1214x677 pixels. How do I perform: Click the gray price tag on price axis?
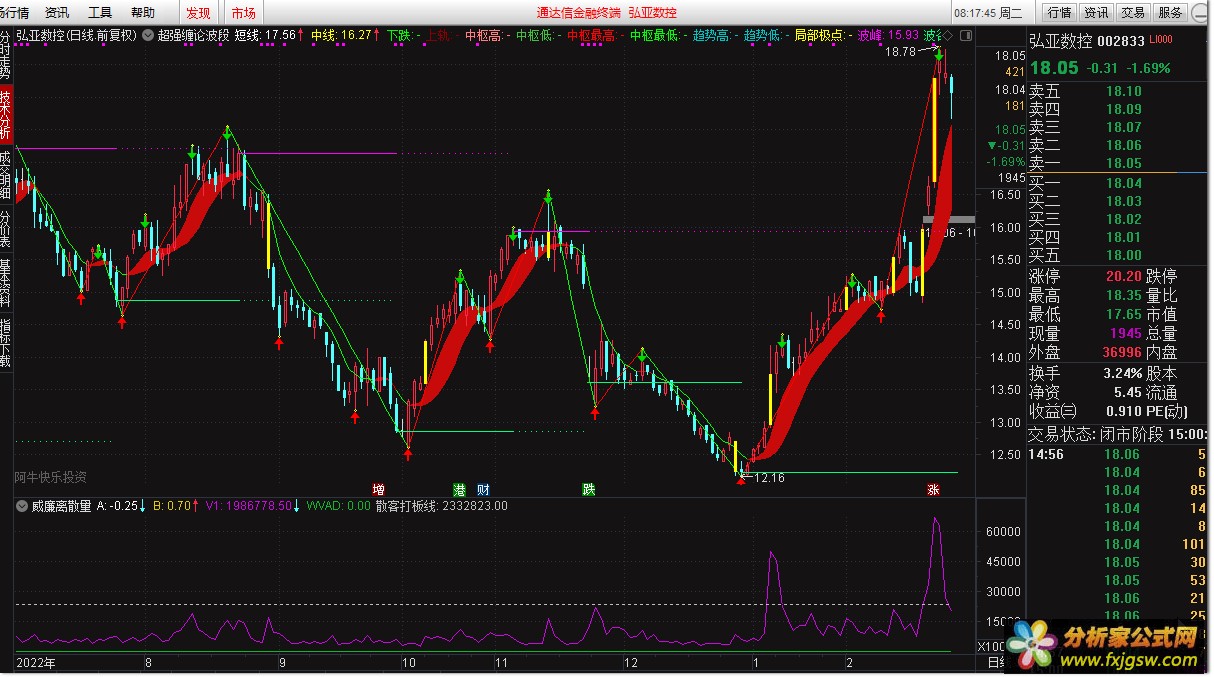tap(949, 218)
